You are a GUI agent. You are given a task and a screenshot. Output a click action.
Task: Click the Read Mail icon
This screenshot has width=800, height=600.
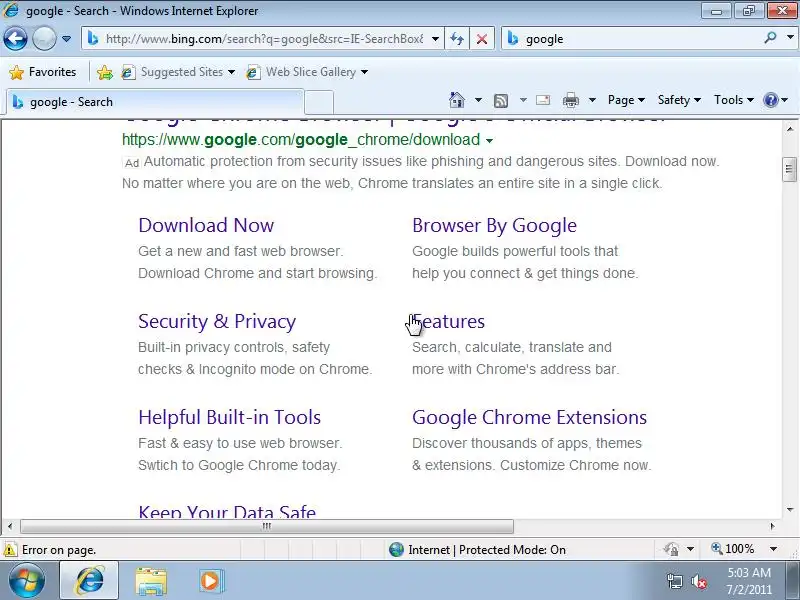[543, 100]
